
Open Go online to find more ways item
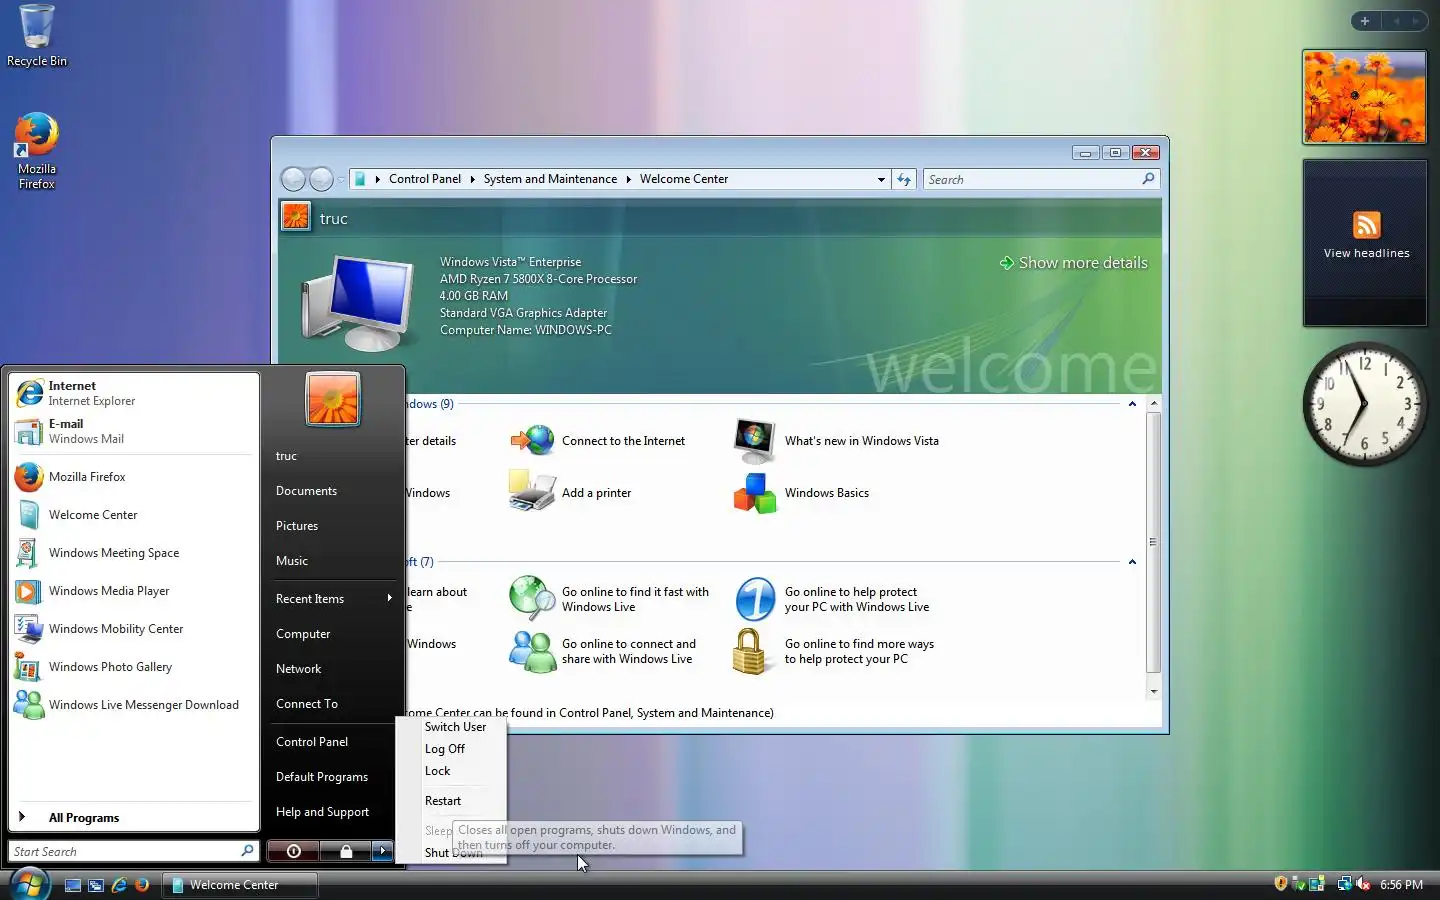pyautogui.click(x=835, y=651)
